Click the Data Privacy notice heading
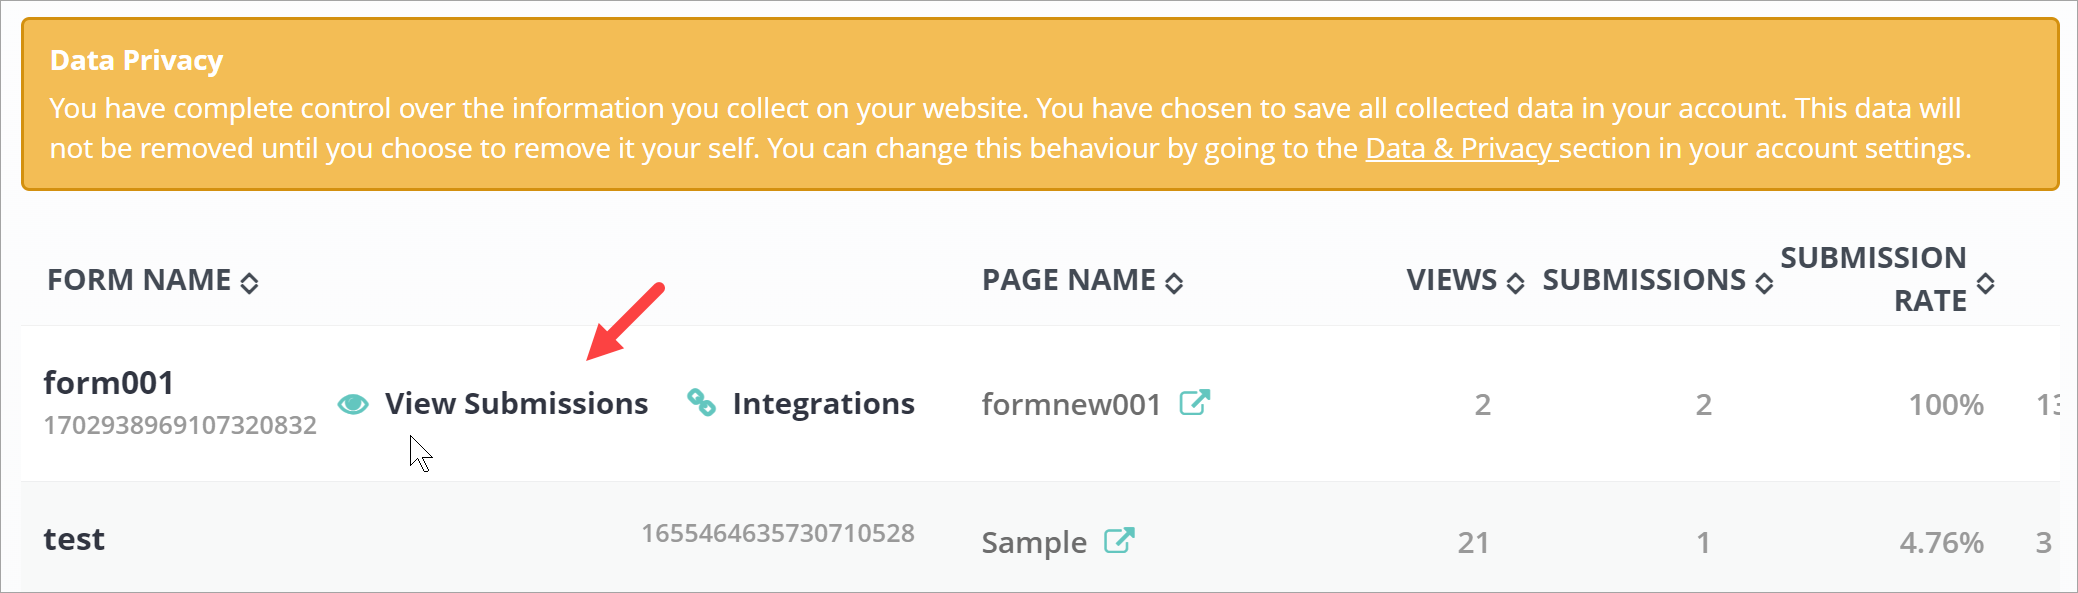Viewport: 2078px width, 593px height. point(136,61)
